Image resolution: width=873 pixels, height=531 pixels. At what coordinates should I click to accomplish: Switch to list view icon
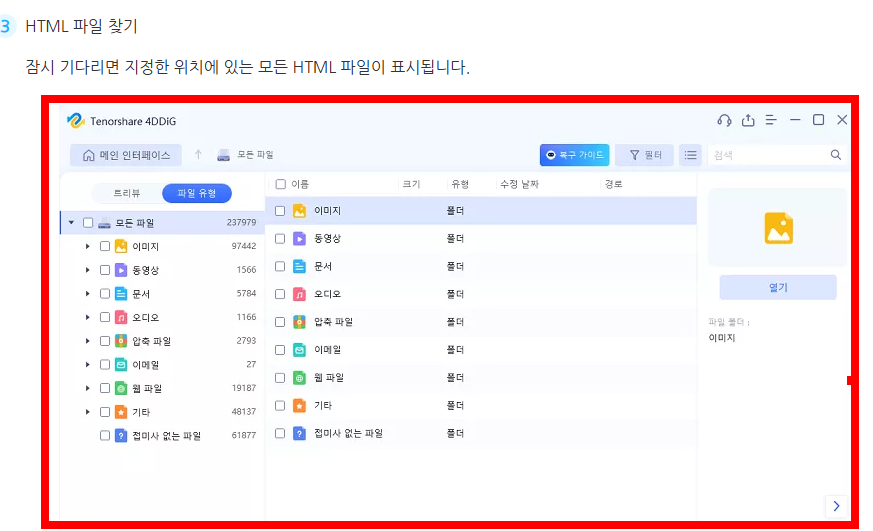[690, 155]
